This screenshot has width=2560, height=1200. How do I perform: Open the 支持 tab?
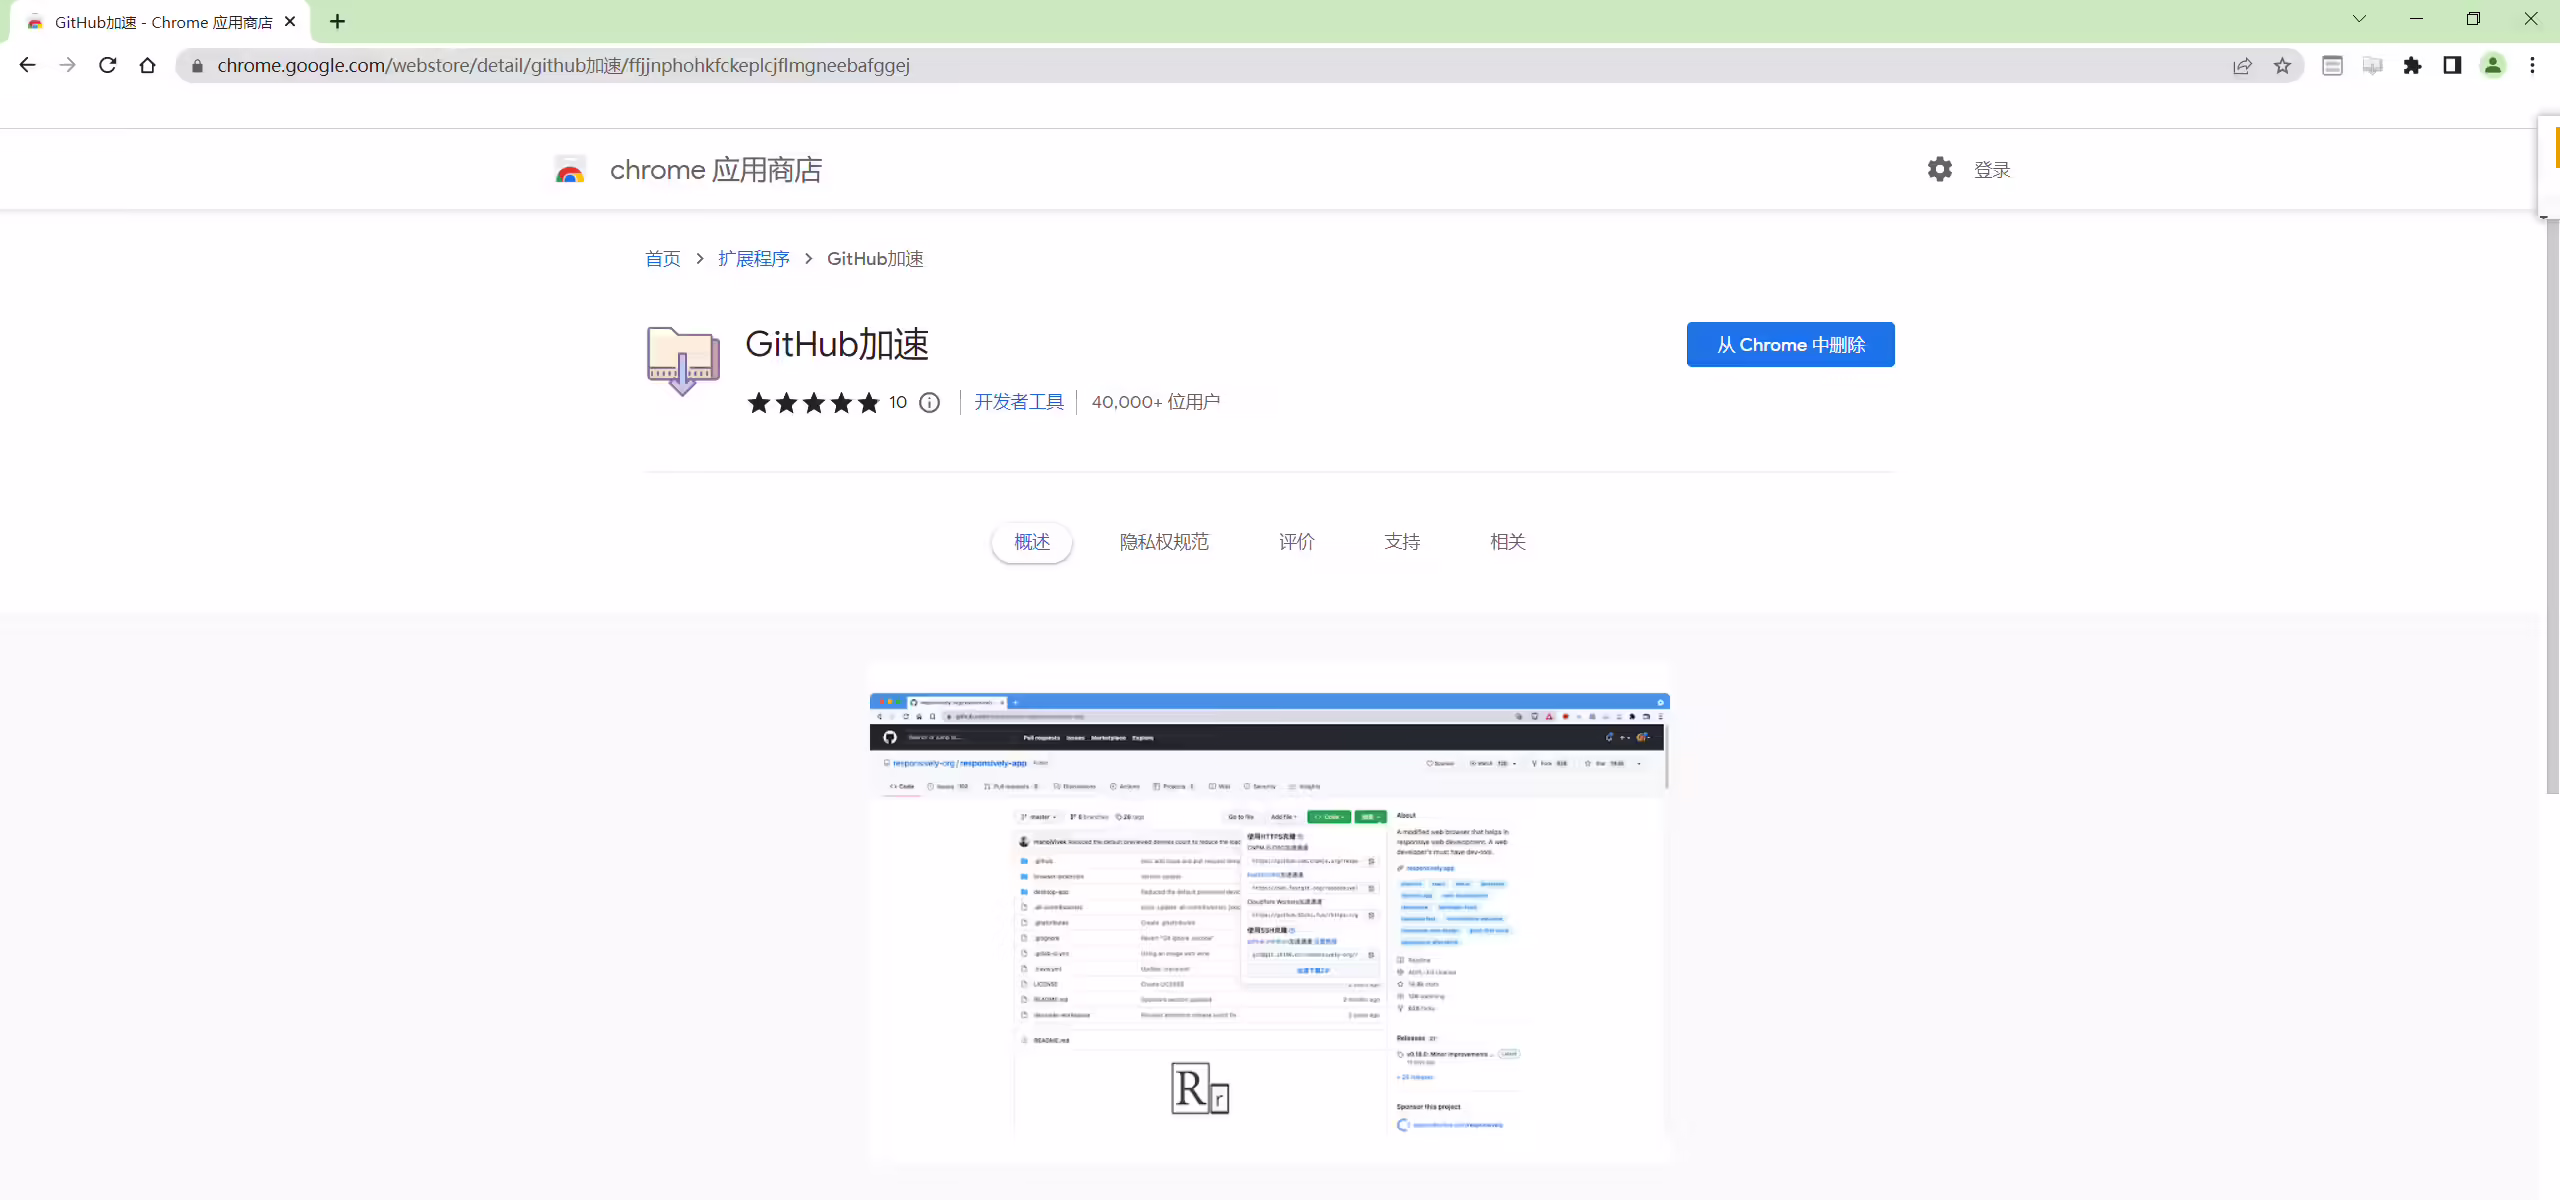pyautogui.click(x=1402, y=542)
